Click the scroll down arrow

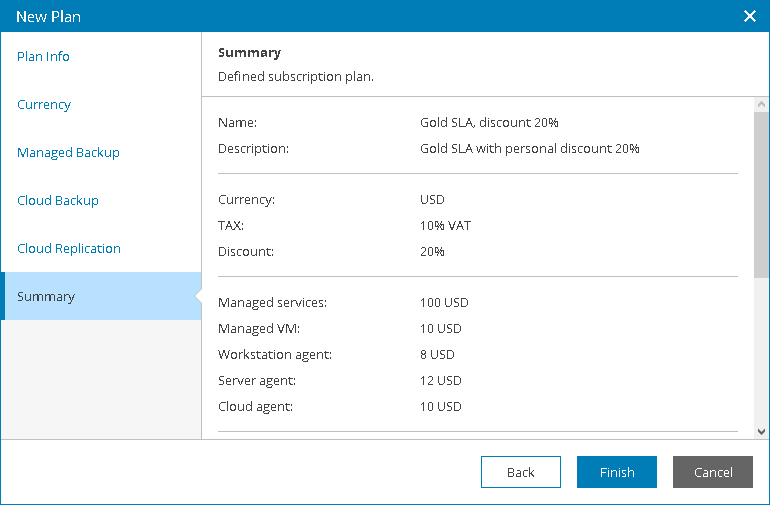761,432
